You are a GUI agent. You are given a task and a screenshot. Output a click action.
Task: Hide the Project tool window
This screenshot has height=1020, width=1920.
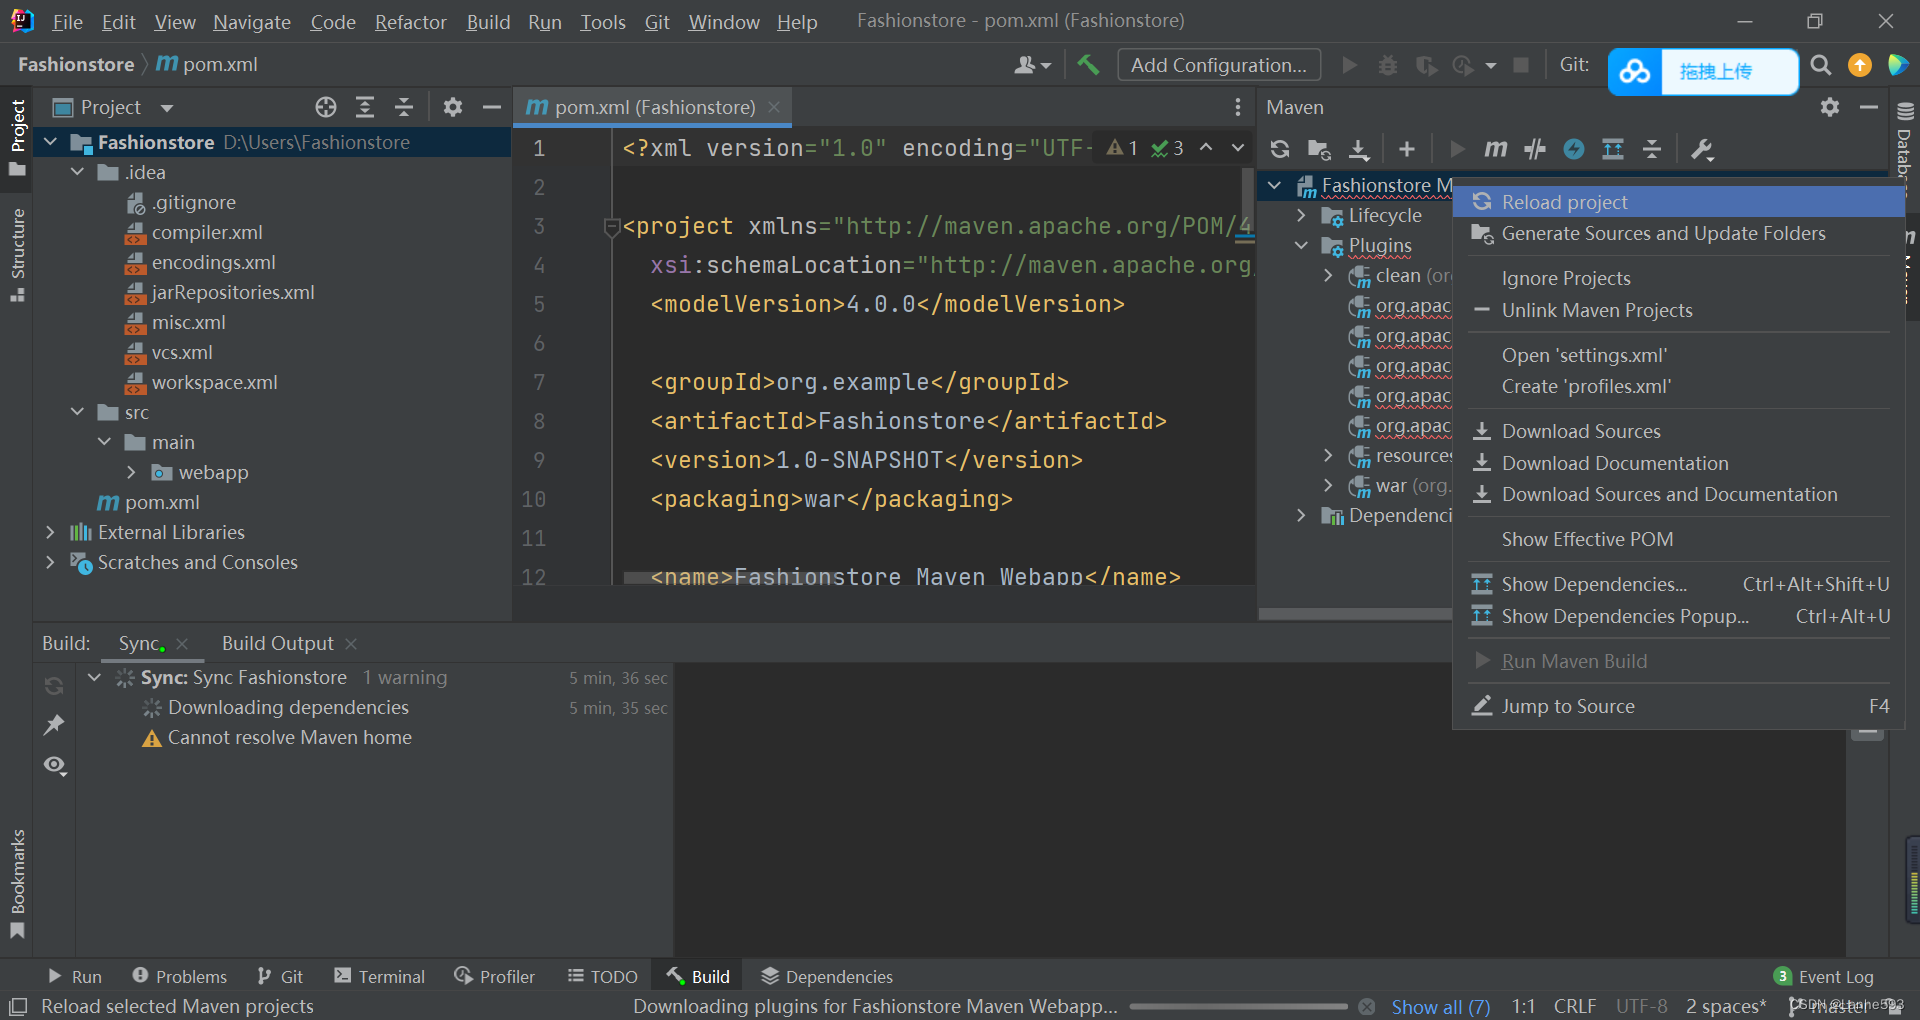pos(492,107)
